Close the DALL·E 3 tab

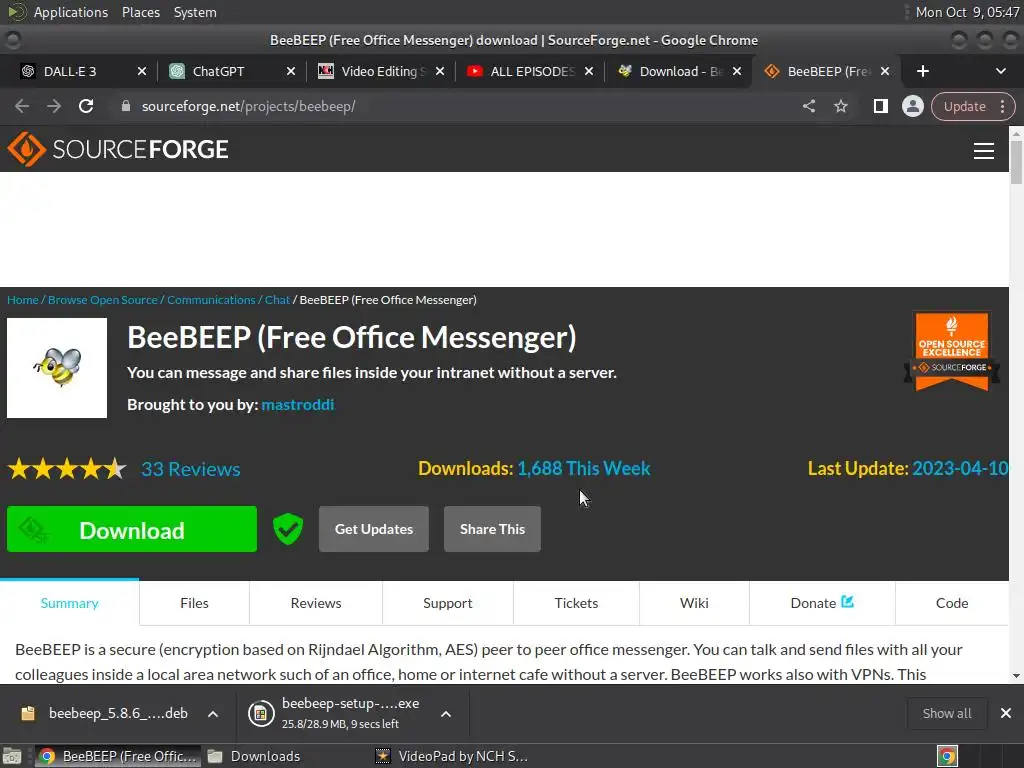click(x=142, y=71)
